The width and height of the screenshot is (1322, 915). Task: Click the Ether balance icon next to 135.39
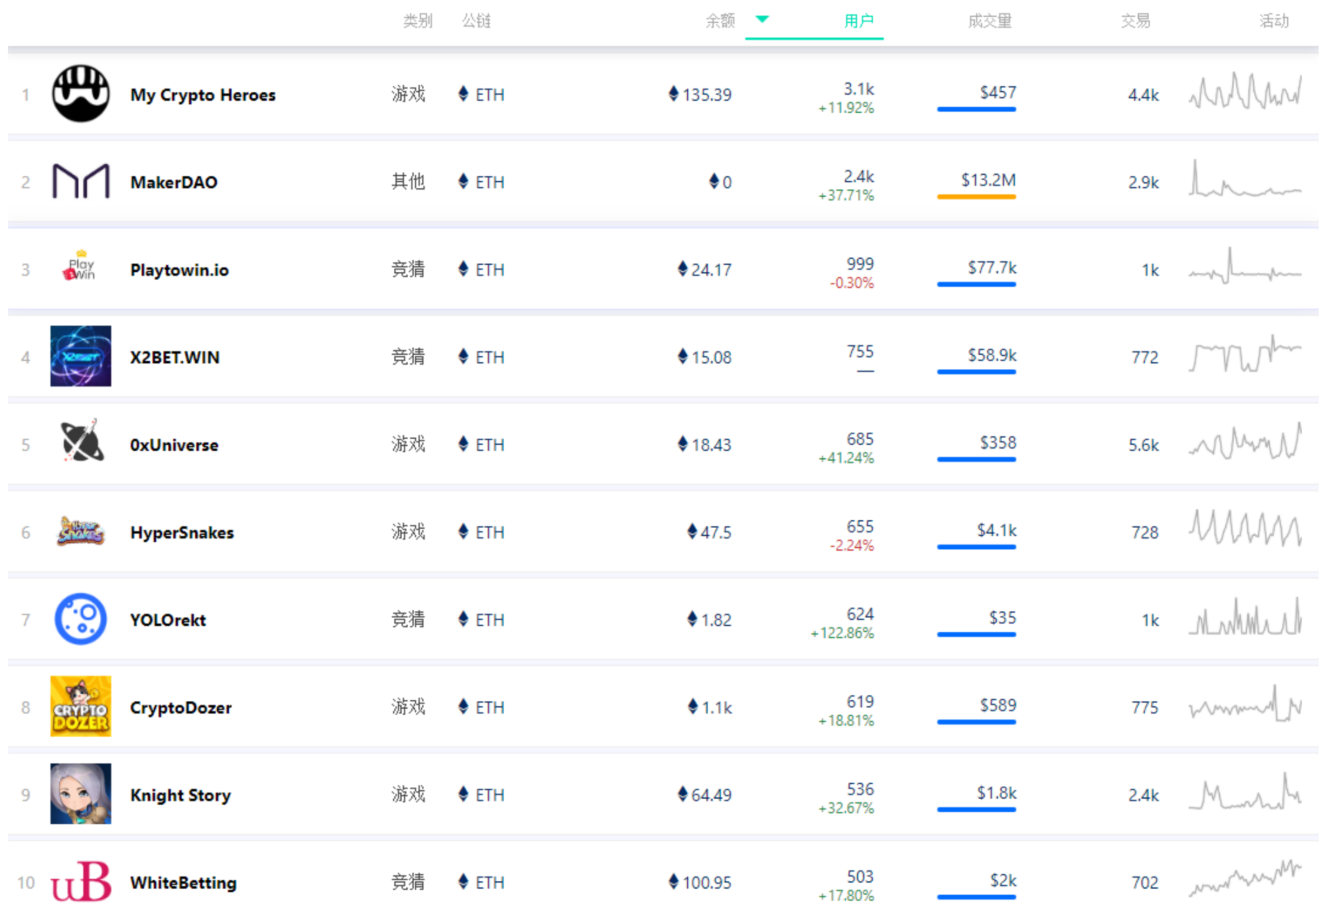tap(674, 94)
